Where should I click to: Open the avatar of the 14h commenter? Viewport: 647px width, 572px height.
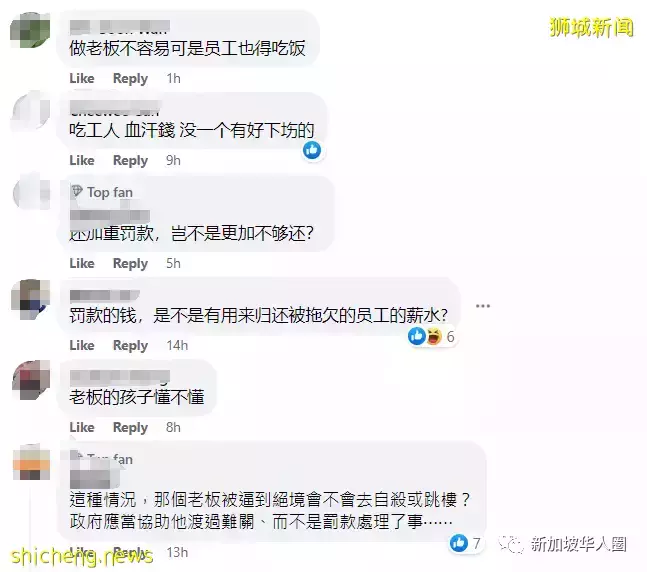(31, 299)
